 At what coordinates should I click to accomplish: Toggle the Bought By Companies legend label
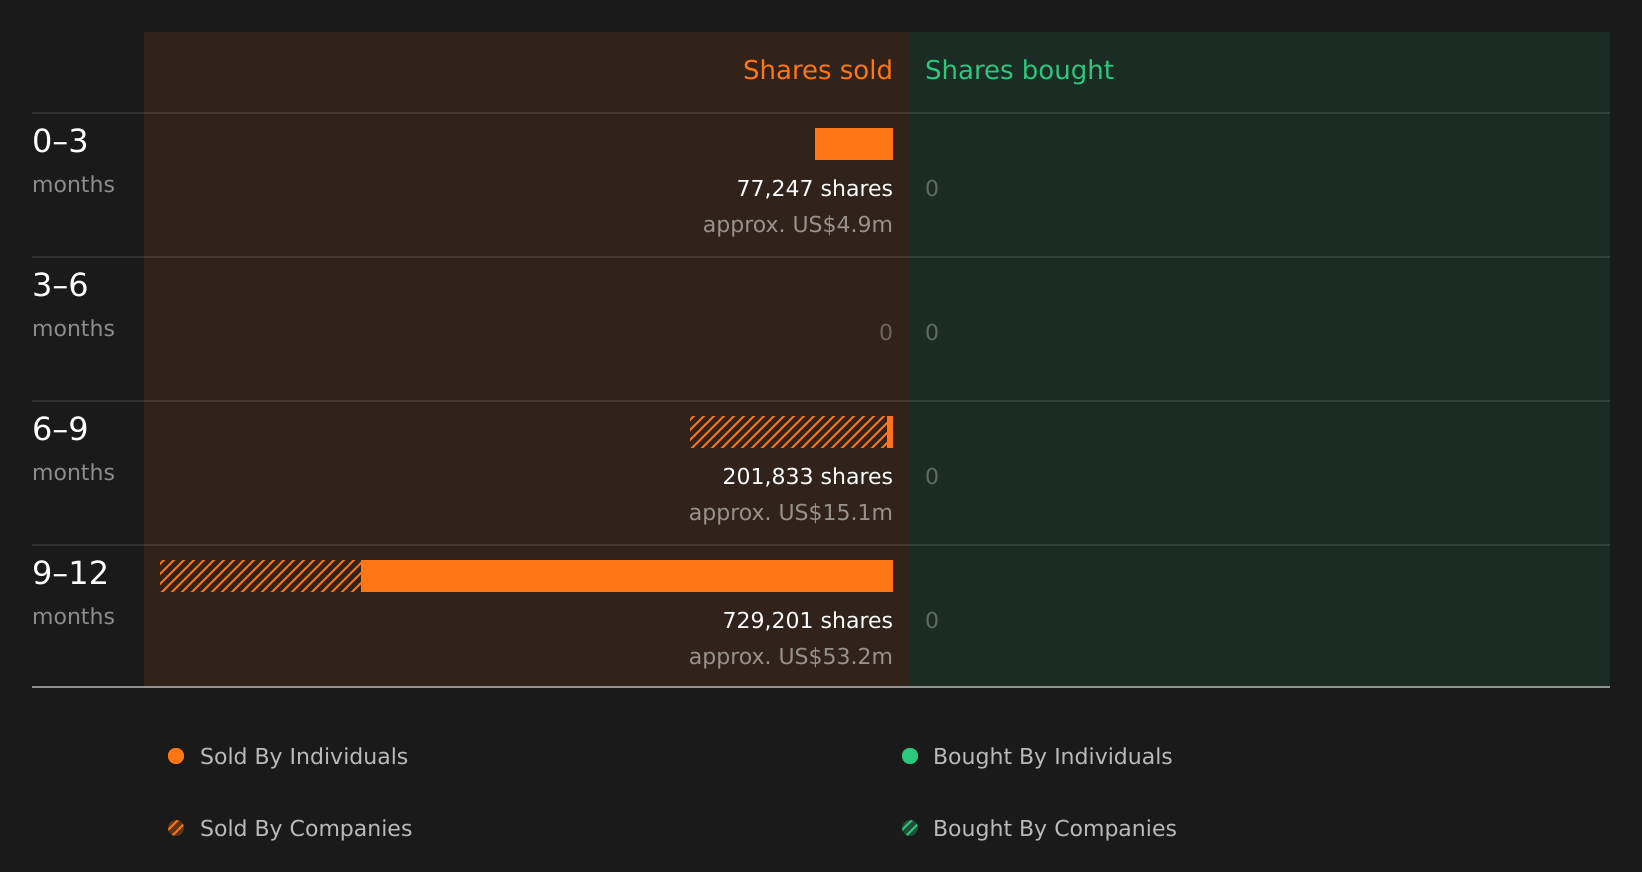[1054, 829]
